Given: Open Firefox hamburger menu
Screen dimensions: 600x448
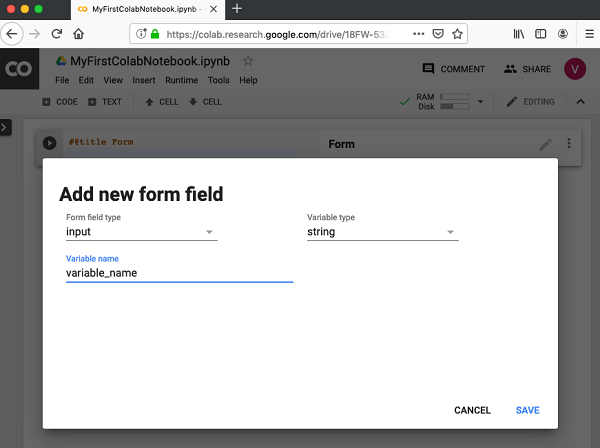Looking at the screenshot, I should 589,34.
